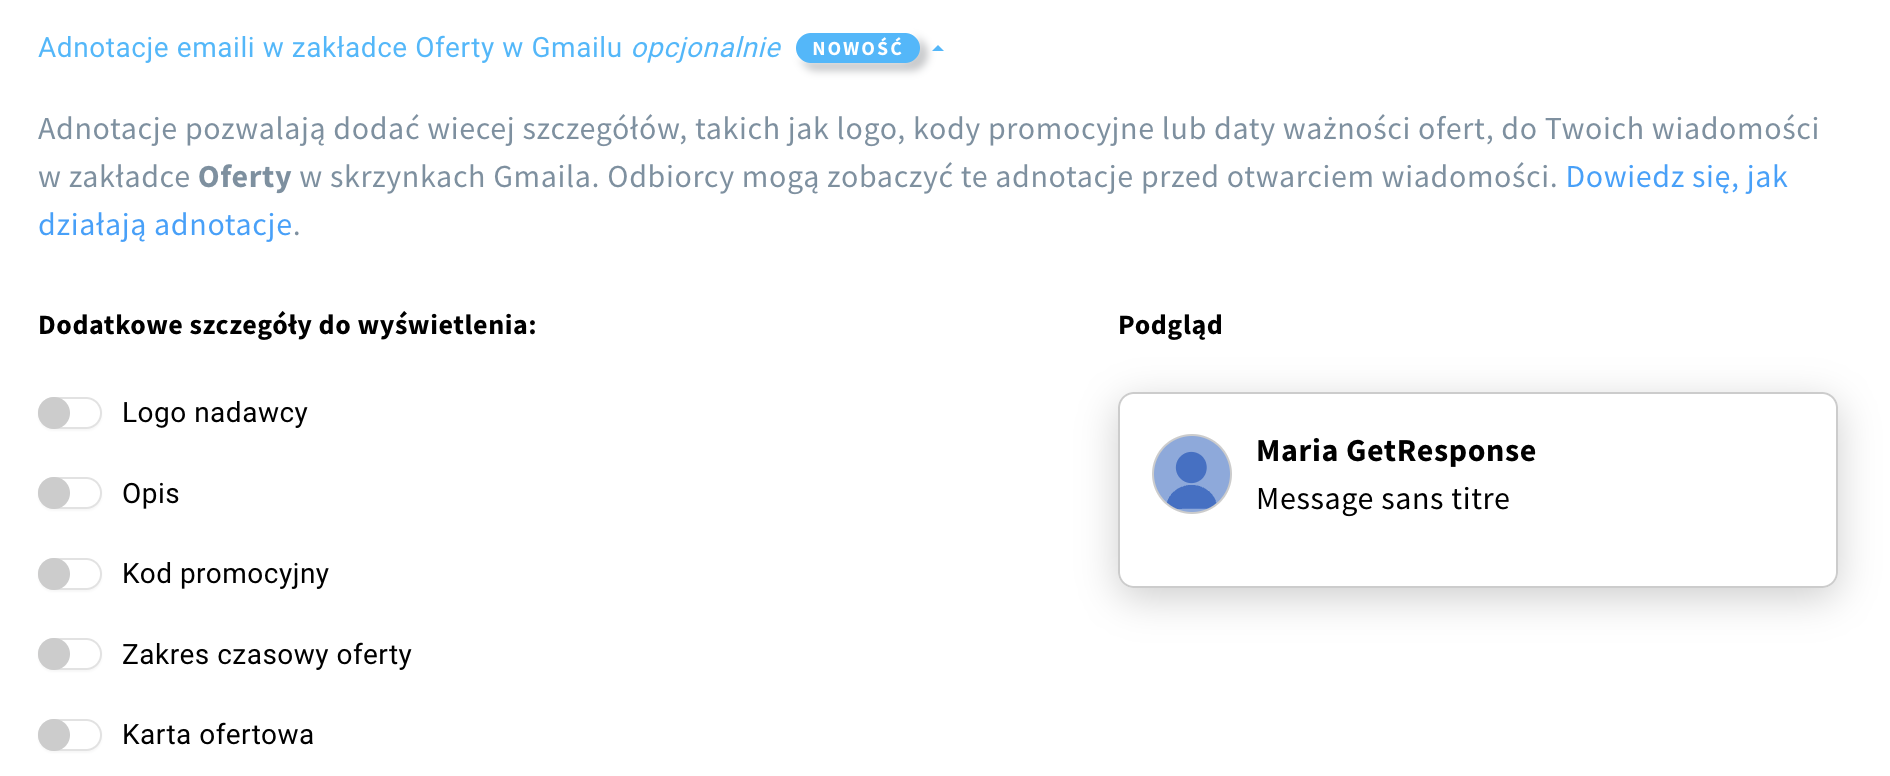Click the Adnotacje emaili w zakładce Oferty heading link
Image resolution: width=1890 pixels, height=776 pixels.
330,47
